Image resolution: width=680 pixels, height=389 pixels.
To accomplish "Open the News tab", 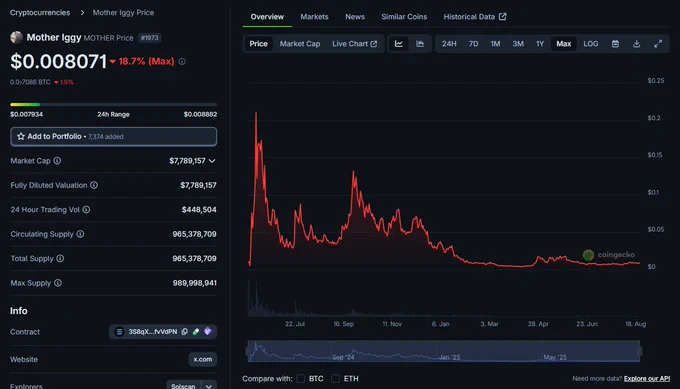I will [x=355, y=16].
